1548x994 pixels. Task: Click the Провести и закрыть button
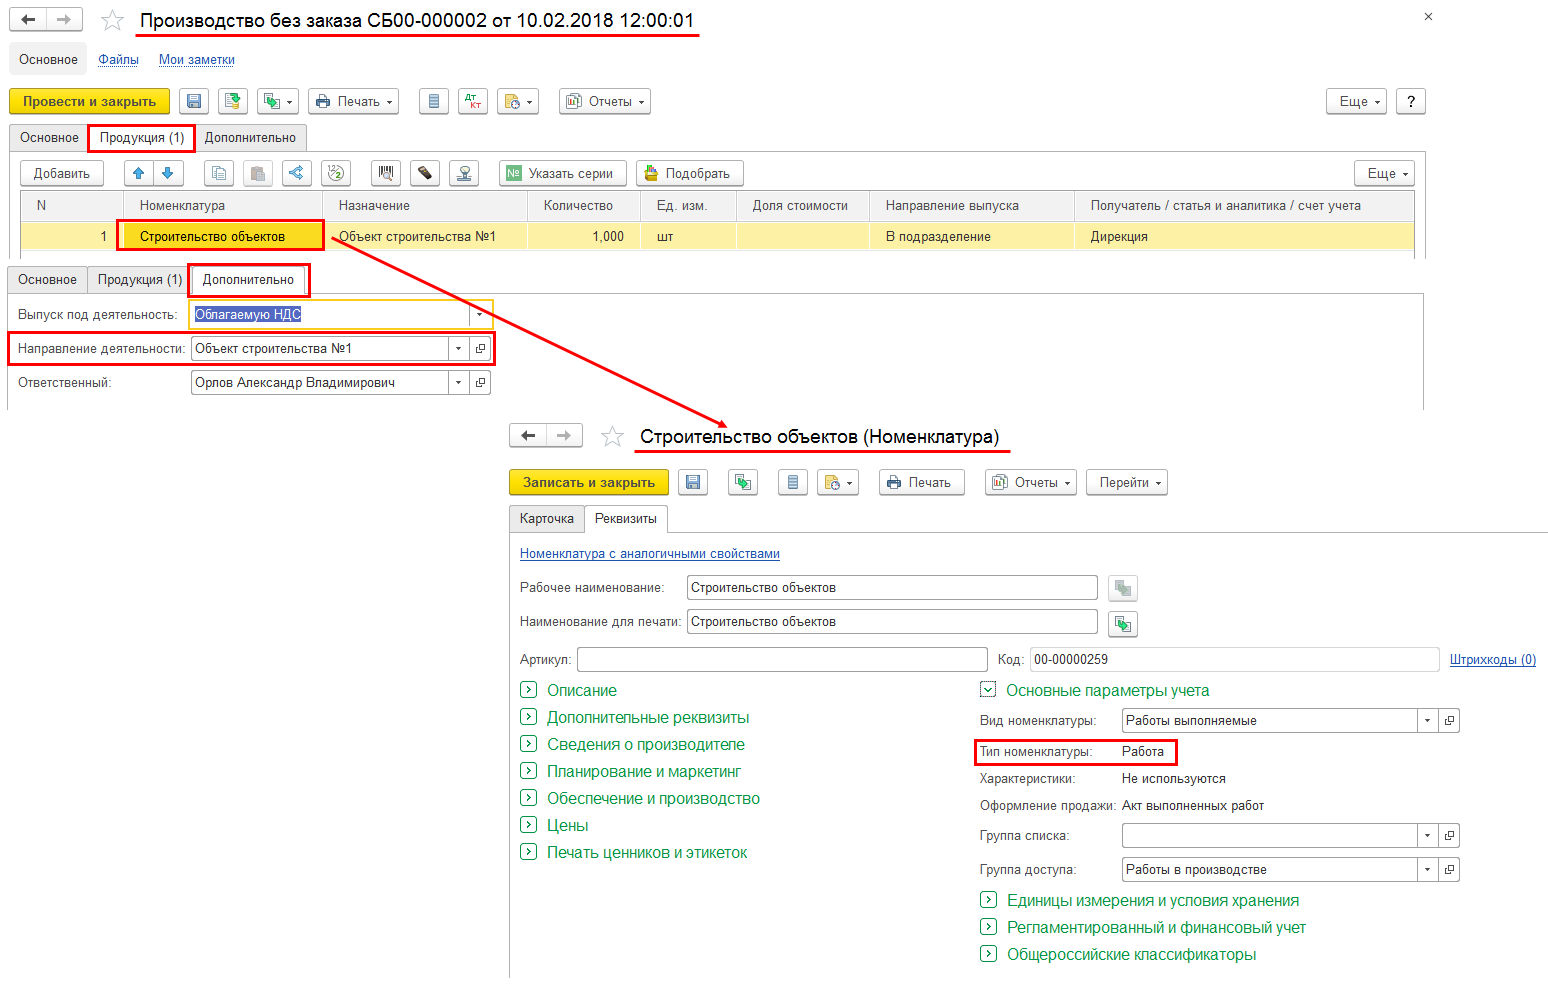coord(89,101)
